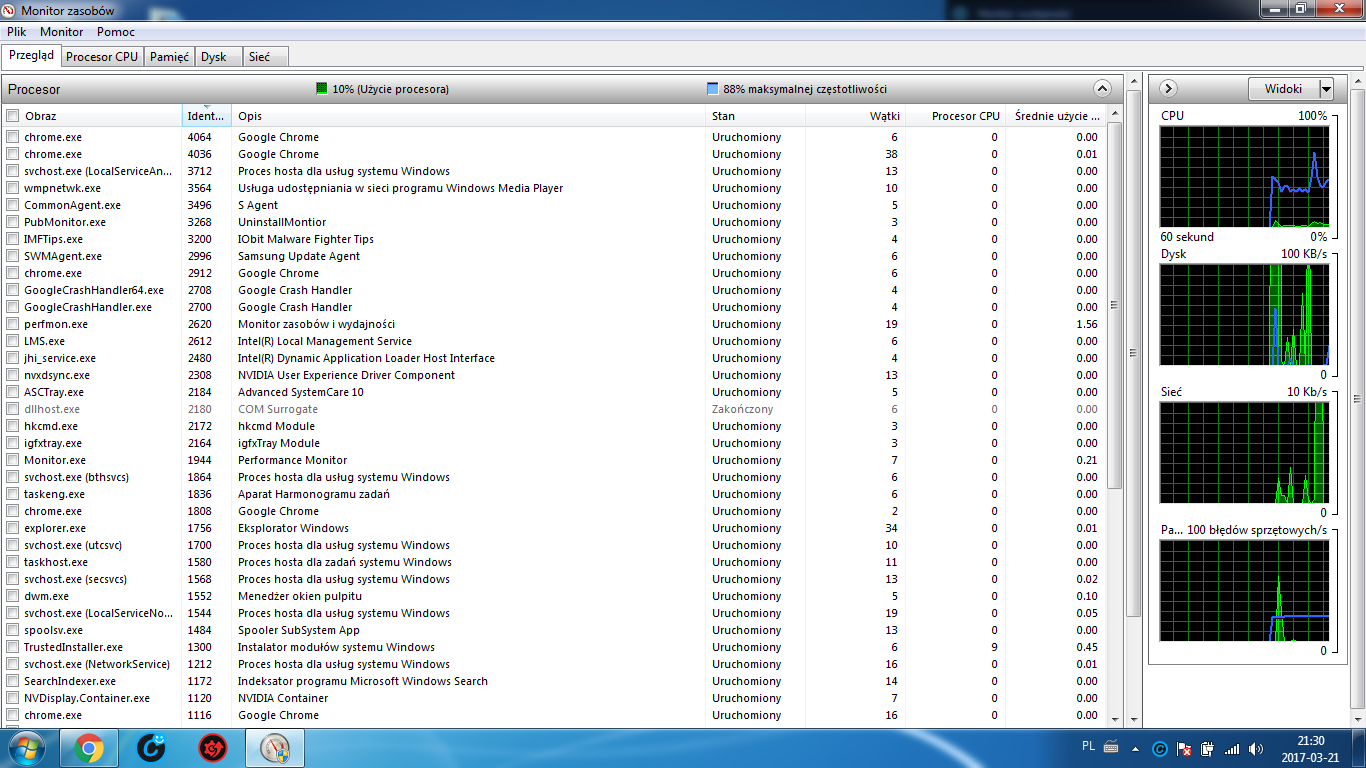Select the taskeng.exe process name
Screen dimensions: 1366x768
coord(56,494)
